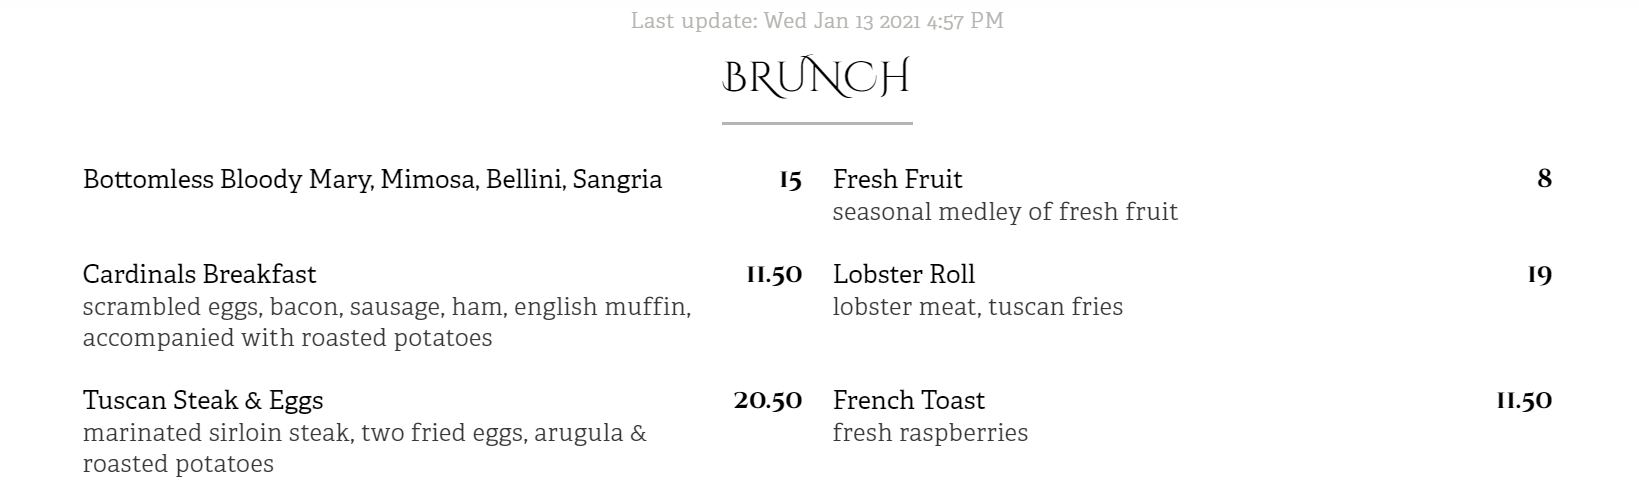This screenshot has height=494, width=1639.
Task: Click the BRUNCH menu heading
Action: [816, 77]
